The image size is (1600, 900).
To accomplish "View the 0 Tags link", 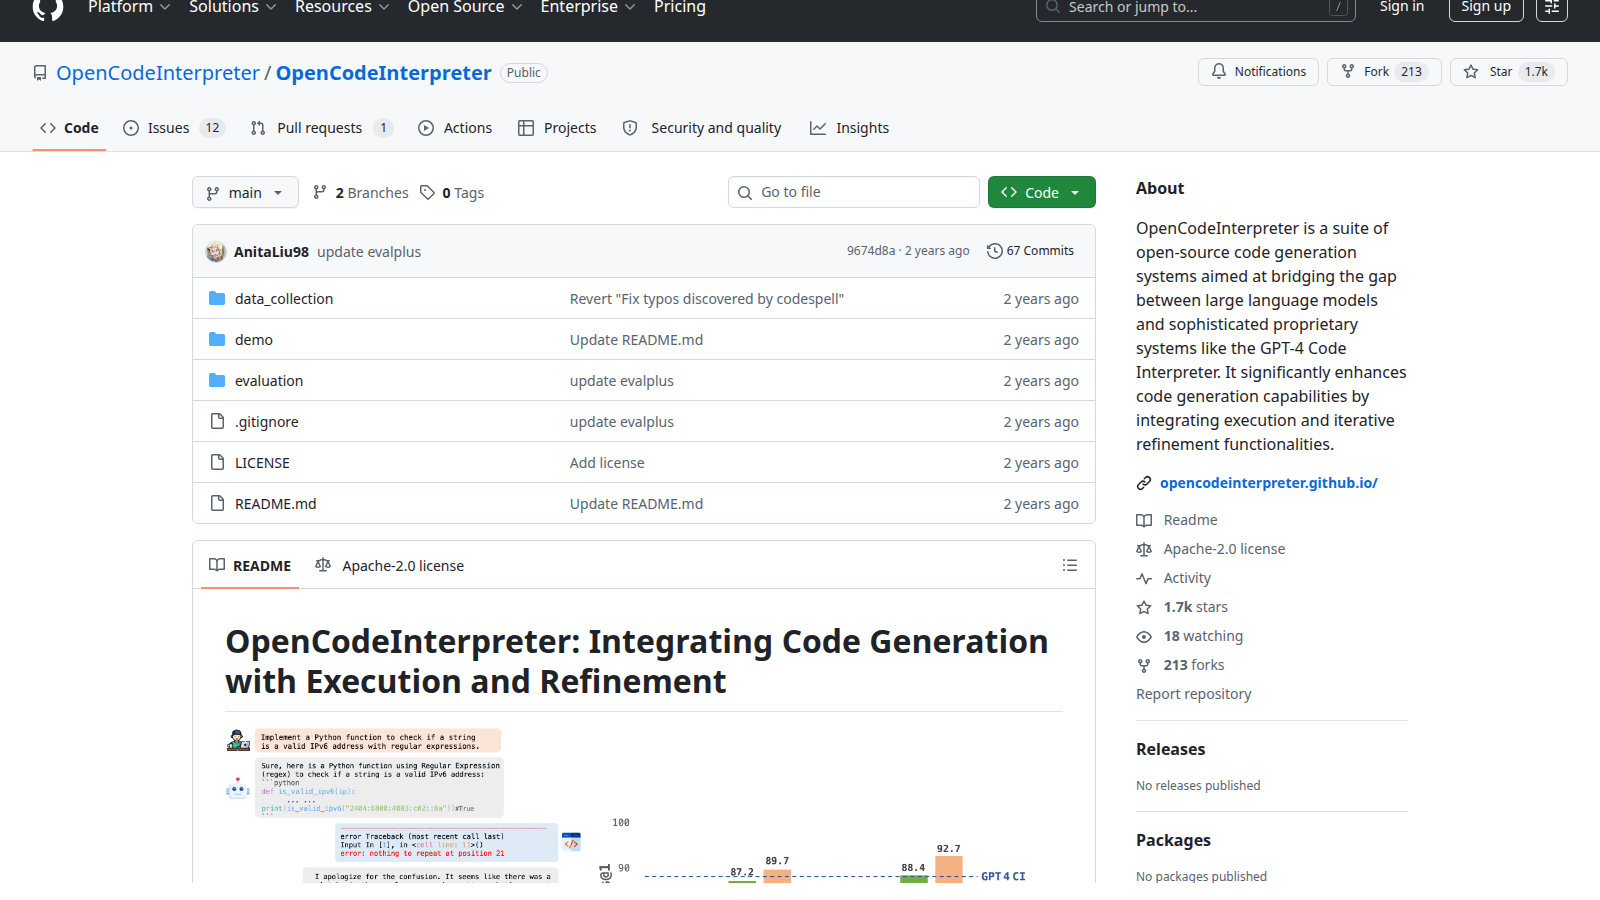I will (452, 193).
